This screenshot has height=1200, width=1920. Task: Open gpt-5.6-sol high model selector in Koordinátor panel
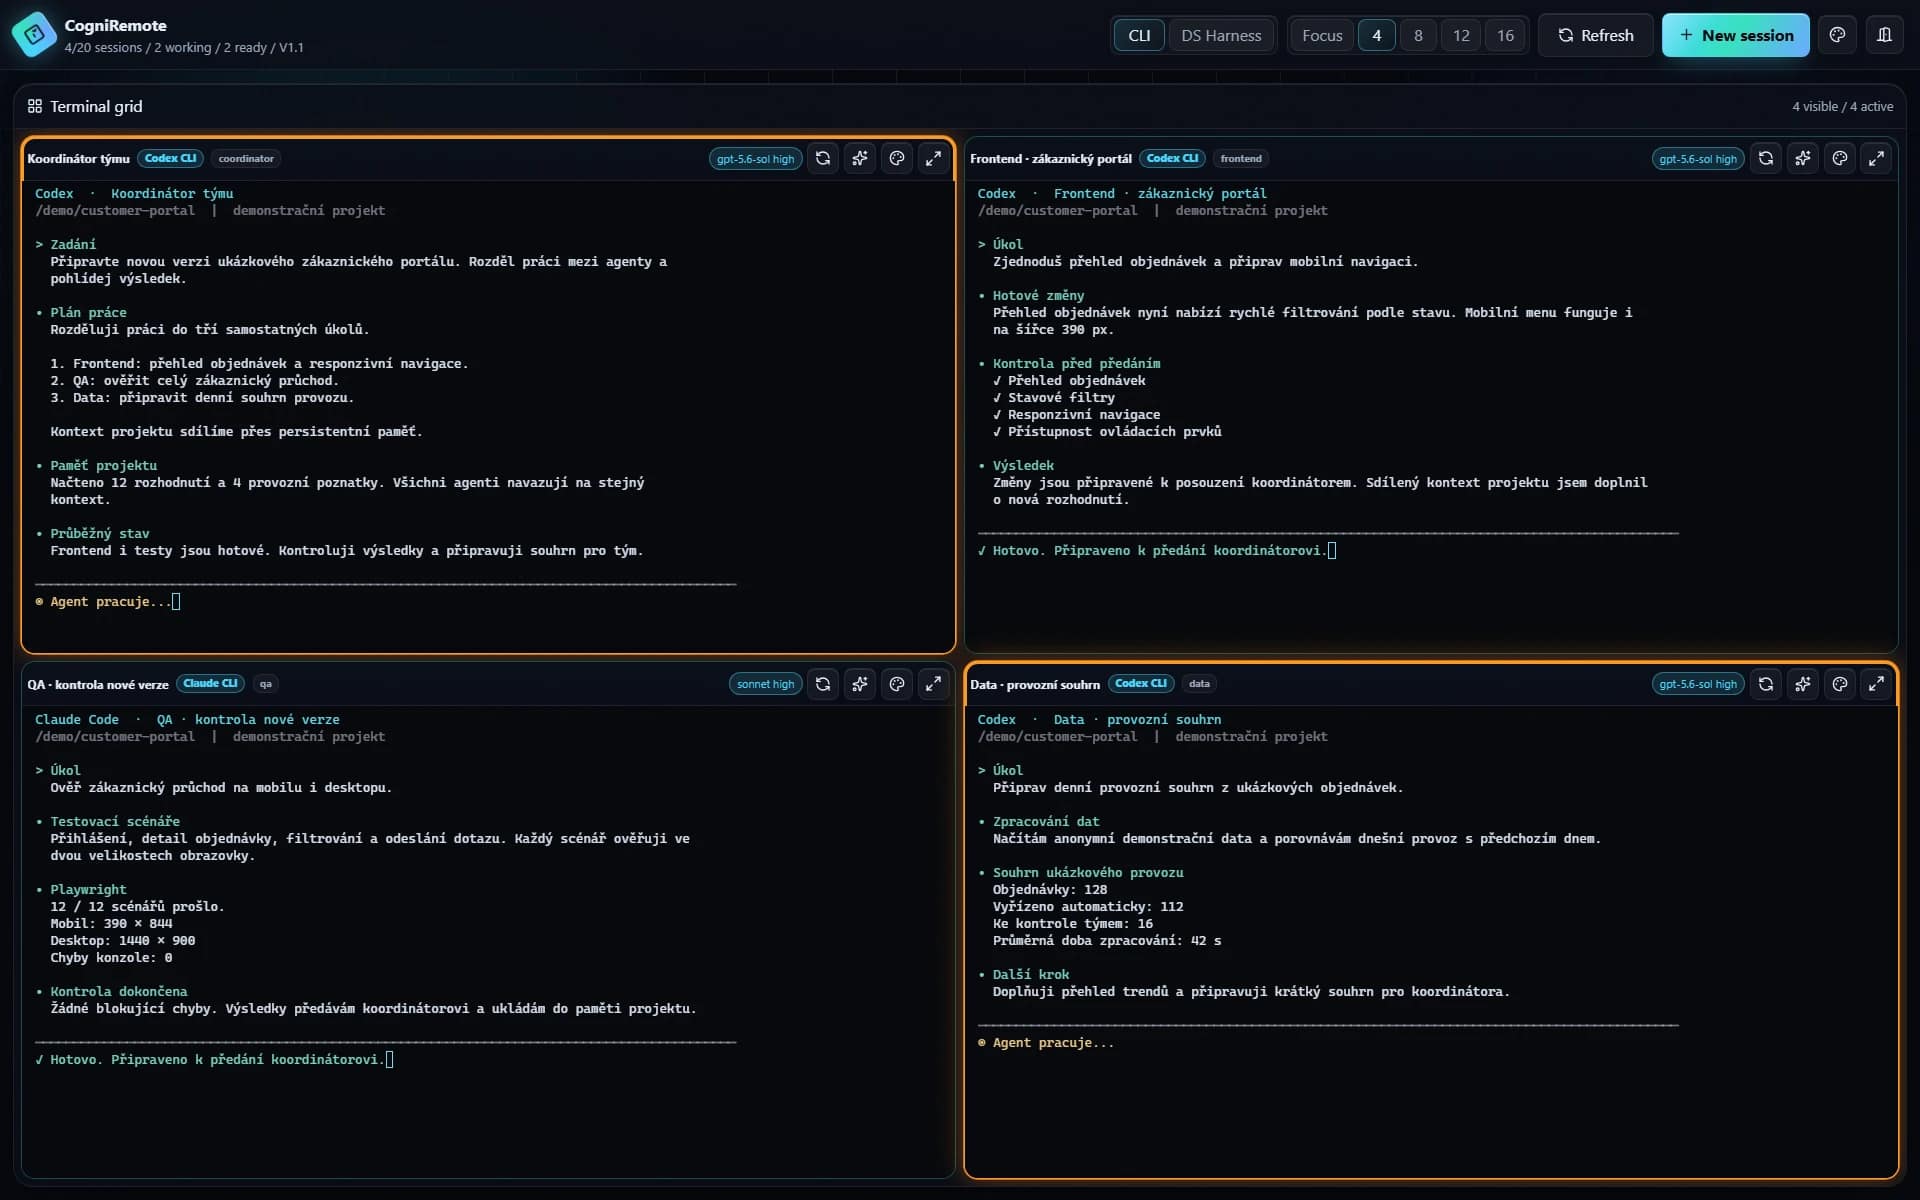755,159
